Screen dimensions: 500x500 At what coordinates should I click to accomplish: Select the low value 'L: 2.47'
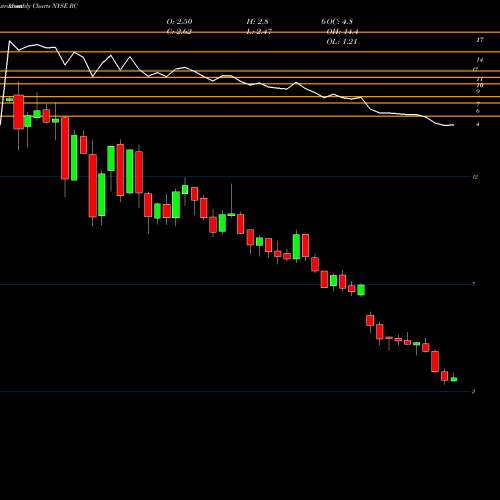pos(259,32)
